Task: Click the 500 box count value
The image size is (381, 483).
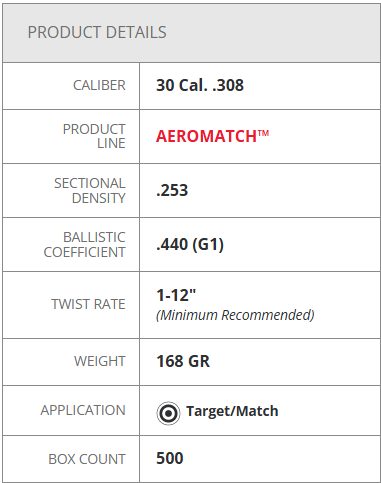Action: pos(170,458)
